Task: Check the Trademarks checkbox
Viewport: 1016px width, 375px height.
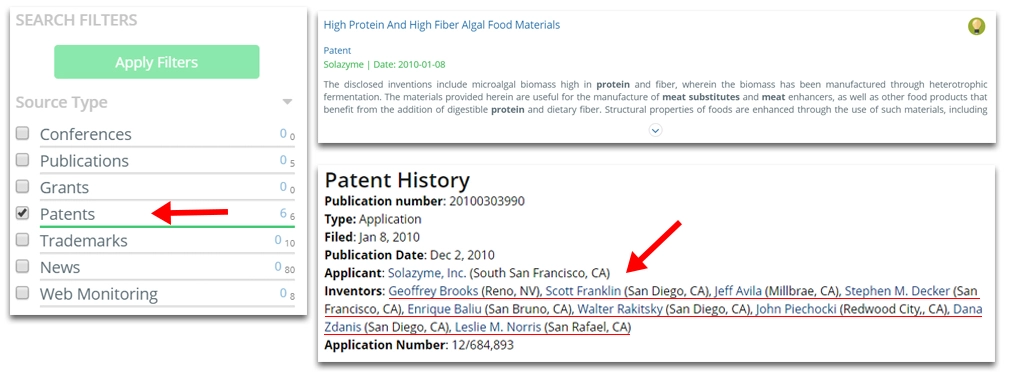Action: click(23, 239)
